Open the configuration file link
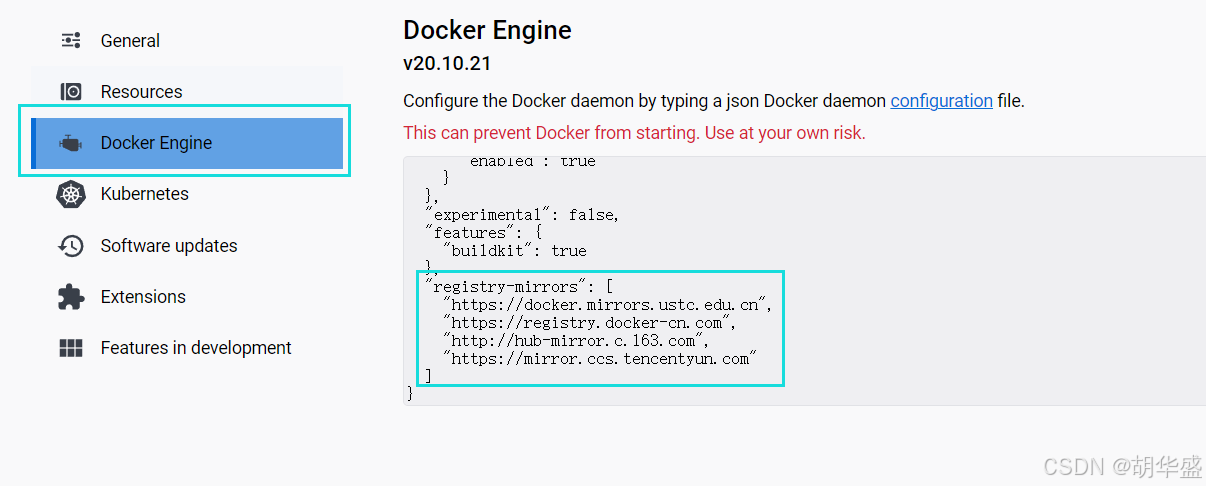Image resolution: width=1206 pixels, height=486 pixels. point(941,101)
